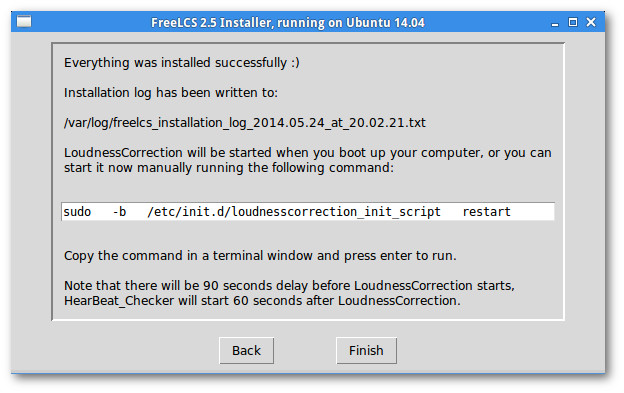Click the '-b' flag in command field
Screen dimensions: 624x393
119,212
